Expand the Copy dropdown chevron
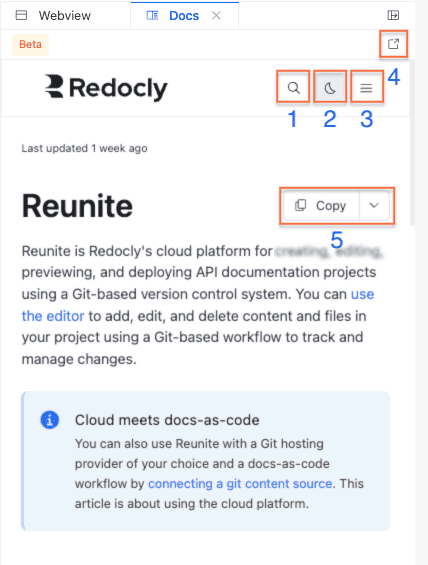 (x=374, y=205)
